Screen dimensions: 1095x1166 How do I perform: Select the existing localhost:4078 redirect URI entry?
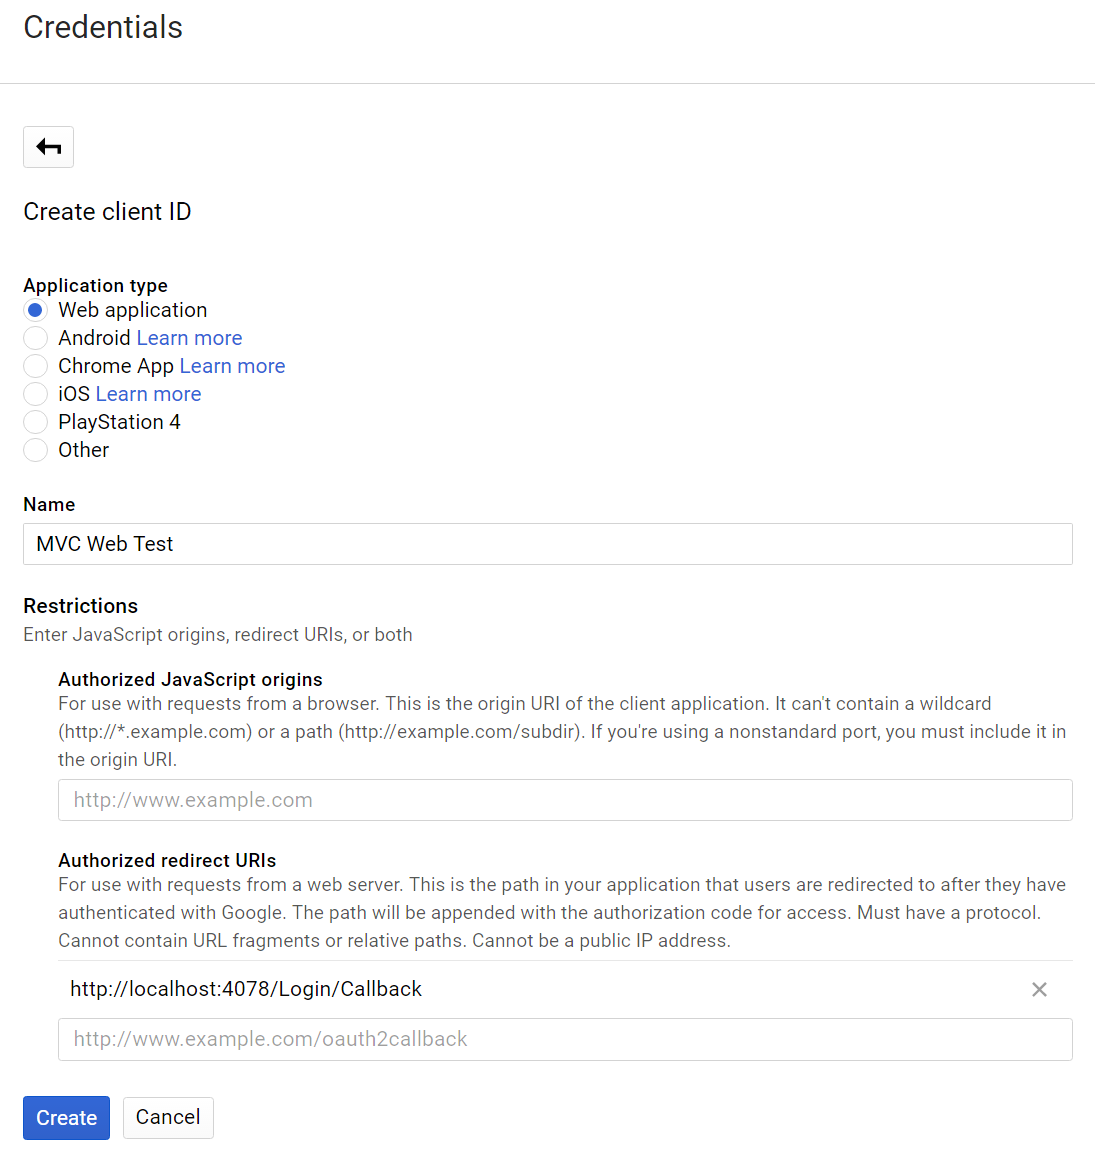tap(245, 989)
